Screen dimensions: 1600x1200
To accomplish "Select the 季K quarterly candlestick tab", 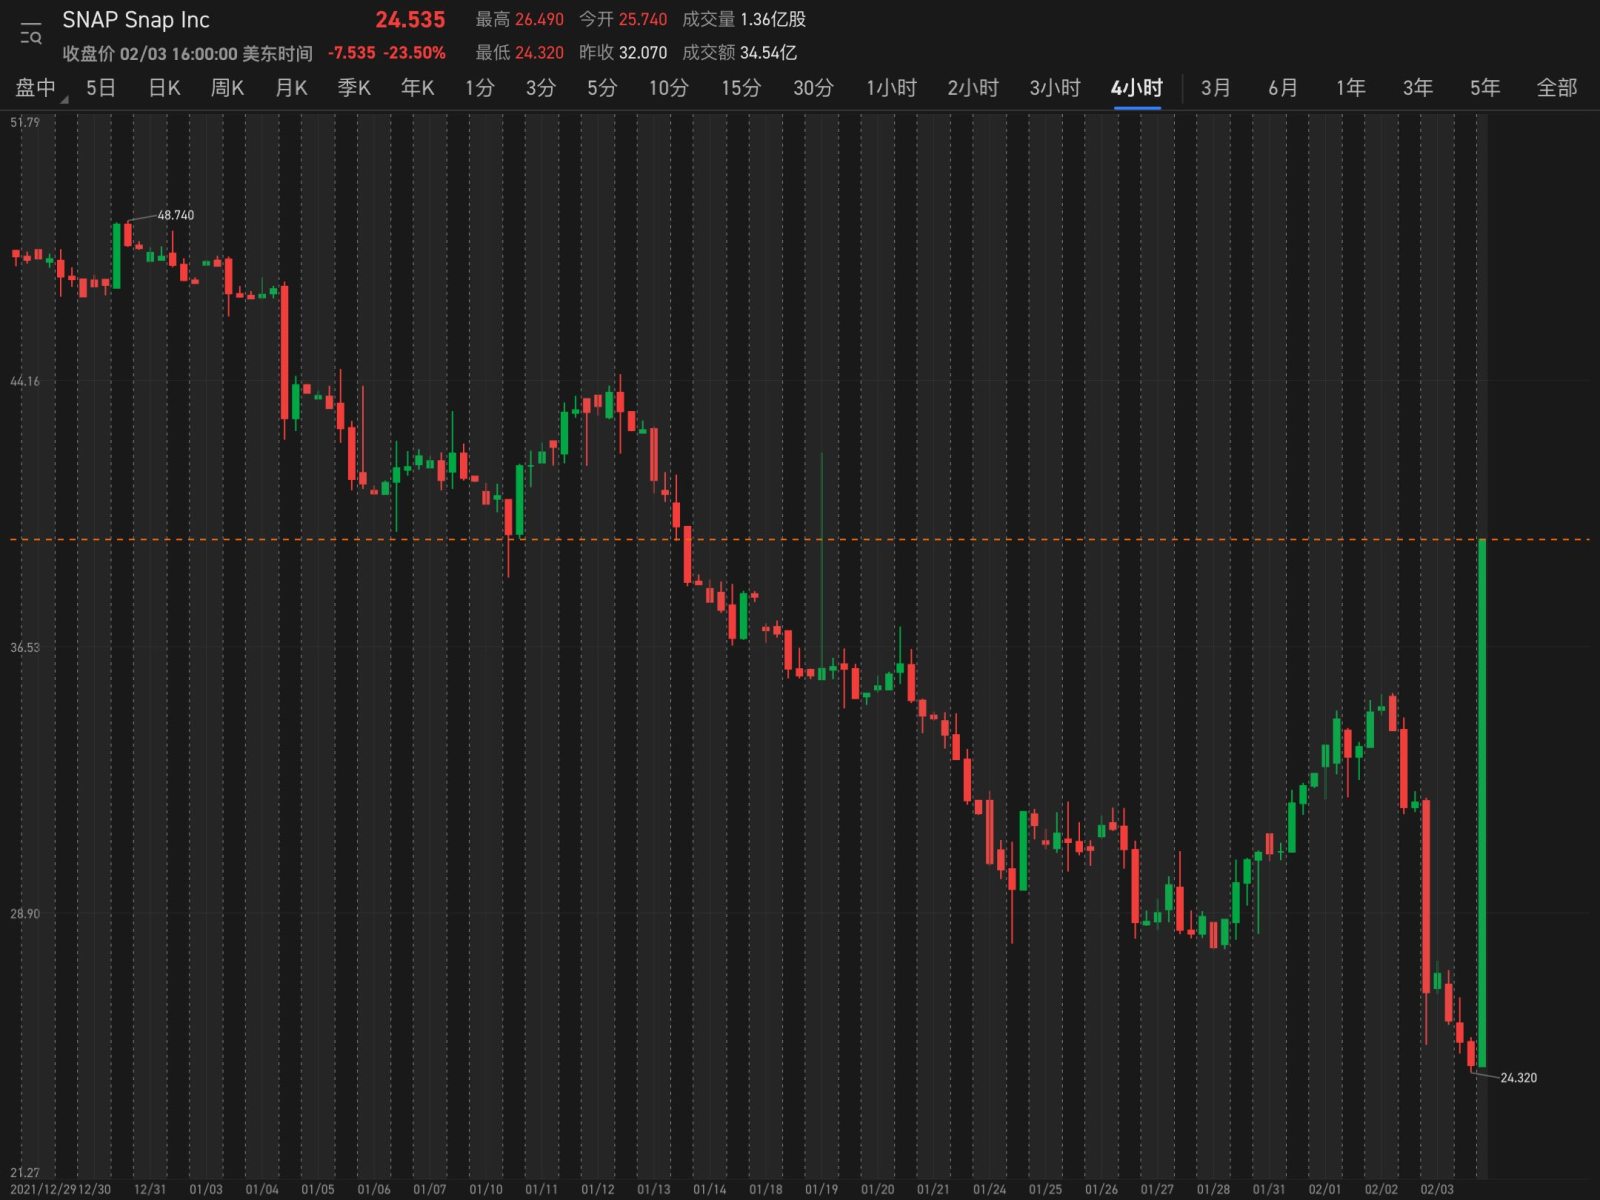I will pos(354,88).
